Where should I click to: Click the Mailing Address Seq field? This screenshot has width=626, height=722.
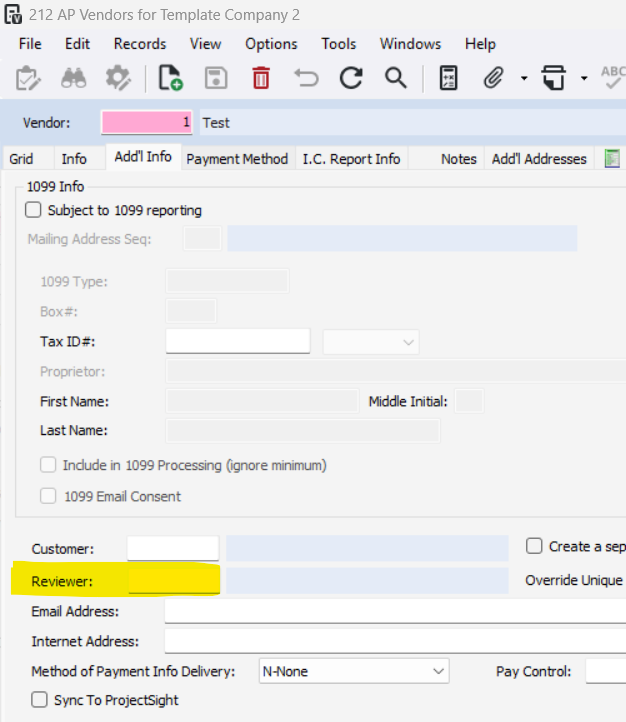pyautogui.click(x=203, y=238)
